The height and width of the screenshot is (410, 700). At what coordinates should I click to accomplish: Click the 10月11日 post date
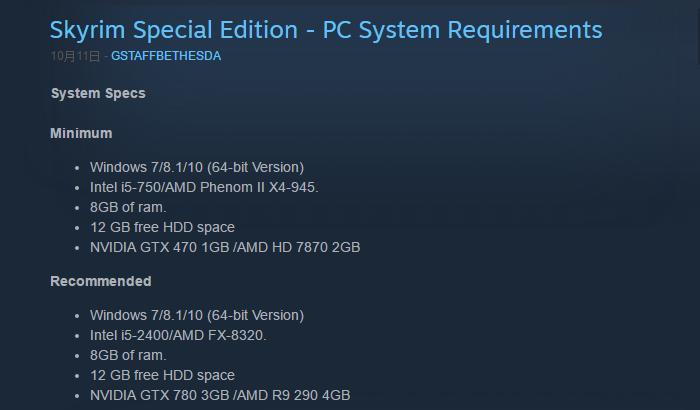tap(75, 57)
